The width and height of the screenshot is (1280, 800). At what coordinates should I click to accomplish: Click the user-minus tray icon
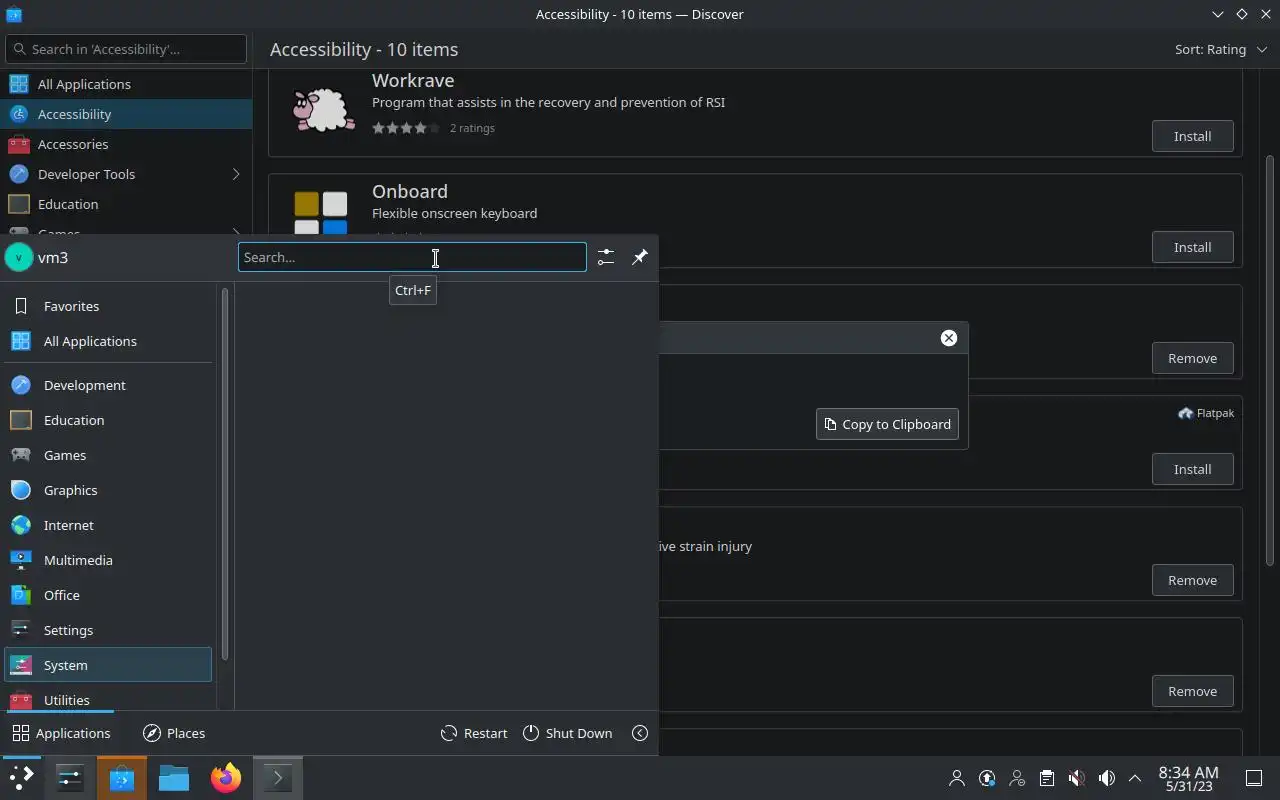1017,778
